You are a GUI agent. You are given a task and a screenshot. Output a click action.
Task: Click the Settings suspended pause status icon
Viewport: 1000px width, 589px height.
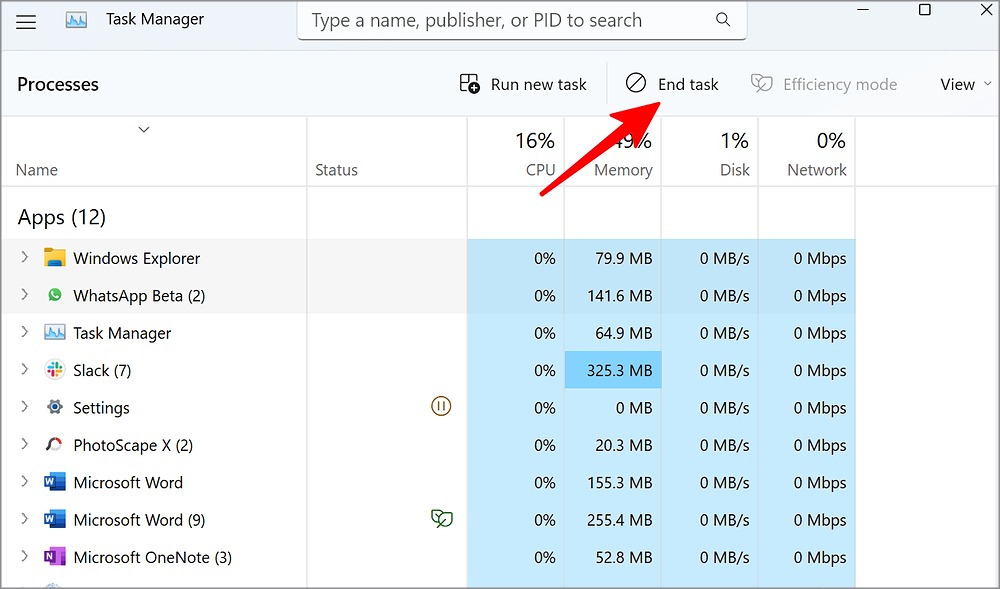click(441, 406)
